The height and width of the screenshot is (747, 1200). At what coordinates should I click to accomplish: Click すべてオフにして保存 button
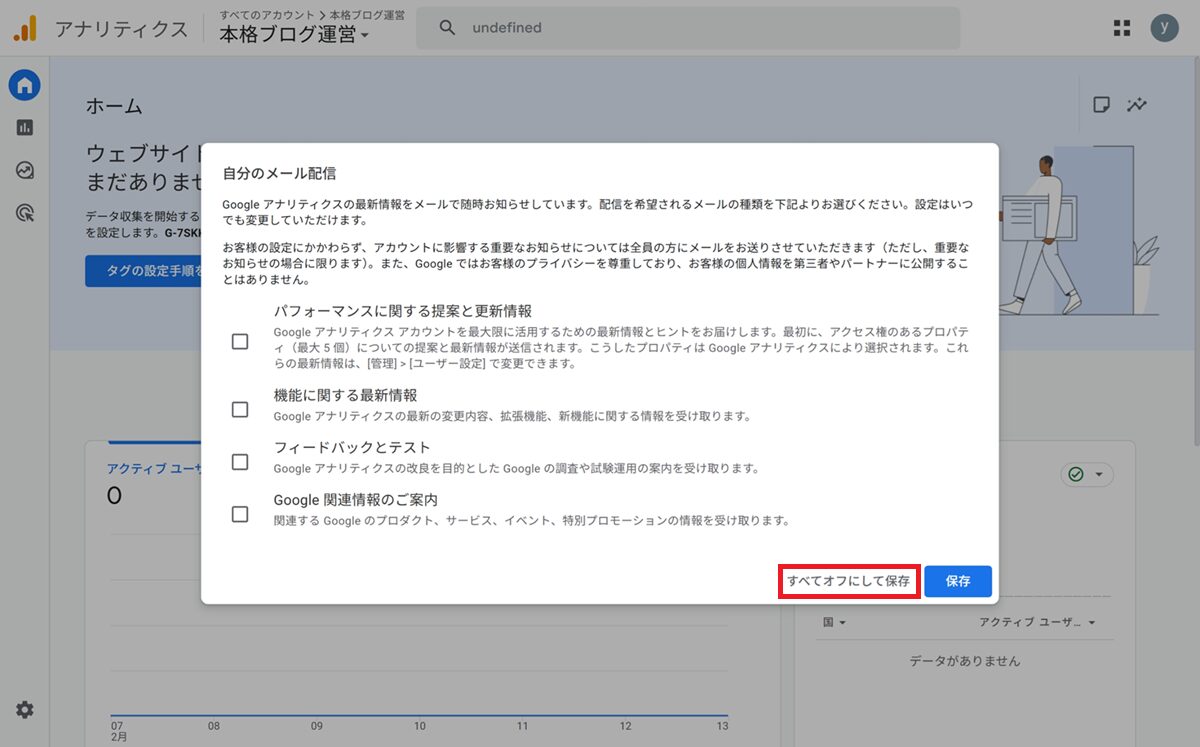pos(848,581)
